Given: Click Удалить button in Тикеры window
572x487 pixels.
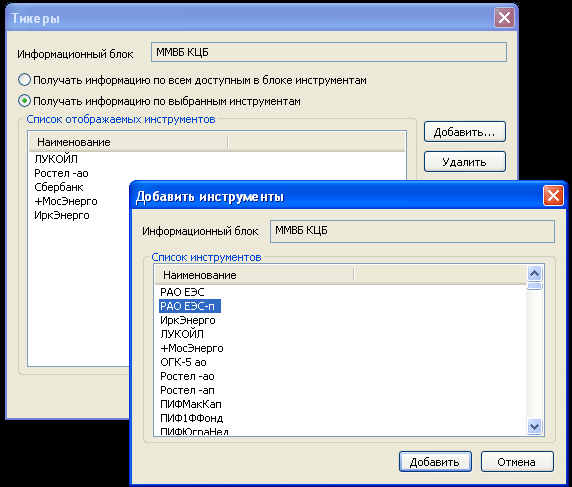Looking at the screenshot, I should pyautogui.click(x=465, y=162).
